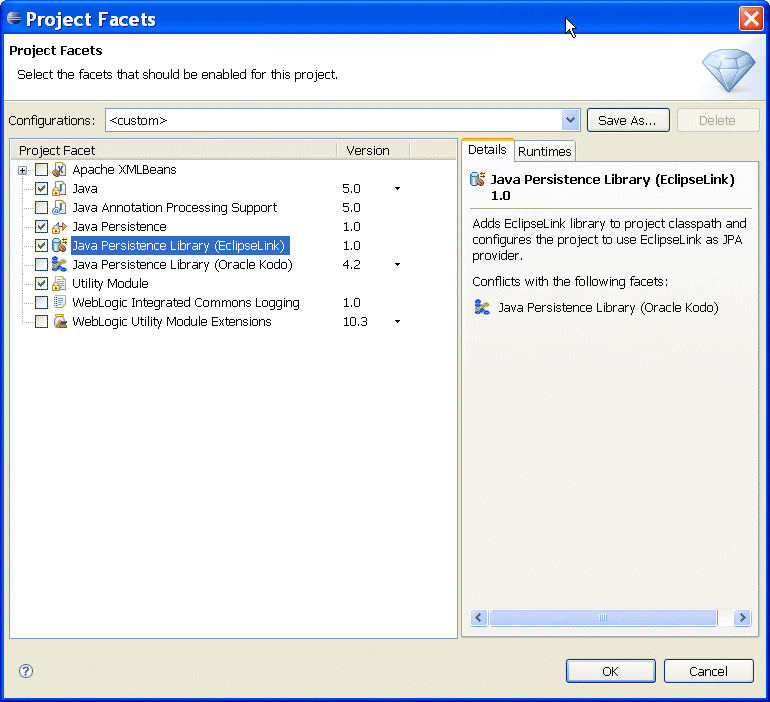Click the Utility Module facet icon

59,284
